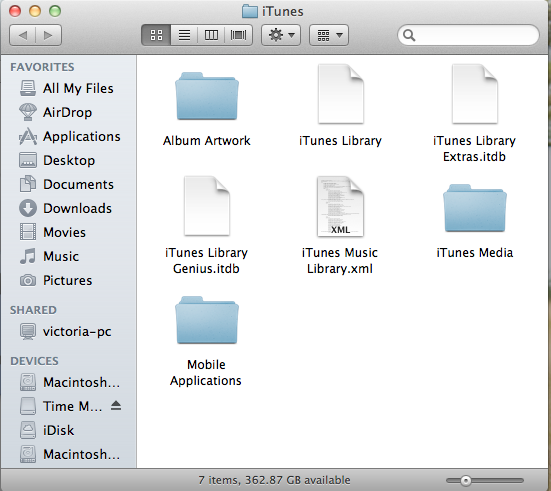Click the Mobile Applications name label
551x491 pixels.
(206, 373)
